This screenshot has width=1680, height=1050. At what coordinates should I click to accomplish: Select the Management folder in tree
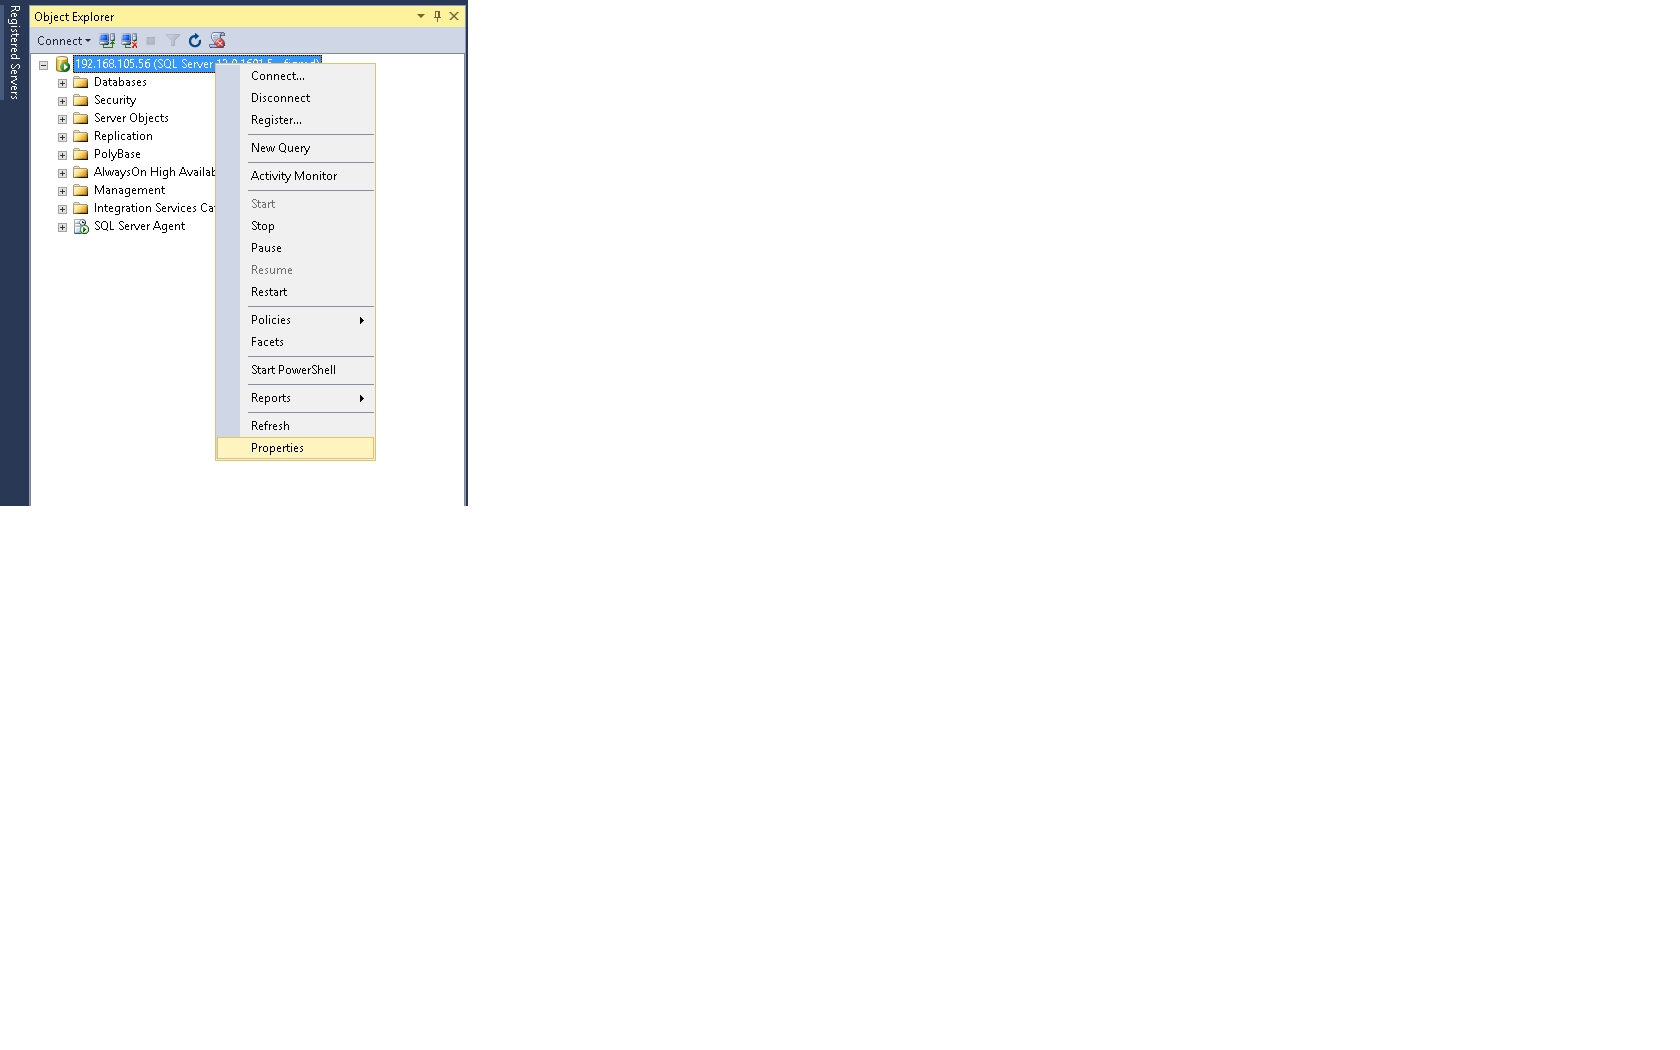(x=129, y=190)
